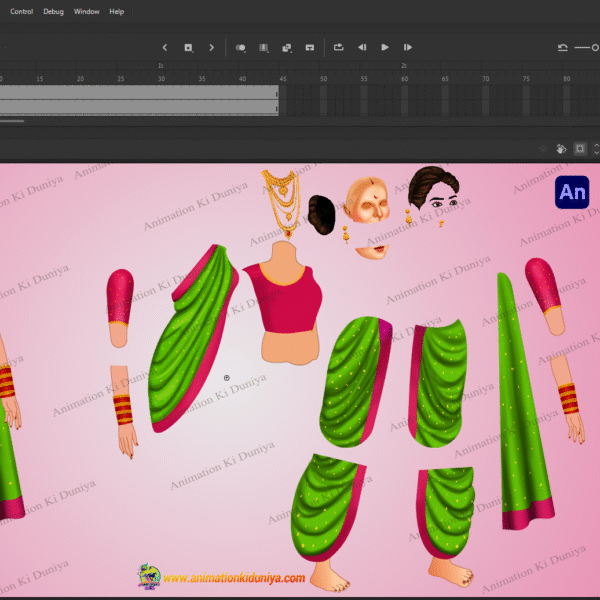Enable Edit Multiple Frames
The width and height of the screenshot is (600, 600).
coord(264,47)
